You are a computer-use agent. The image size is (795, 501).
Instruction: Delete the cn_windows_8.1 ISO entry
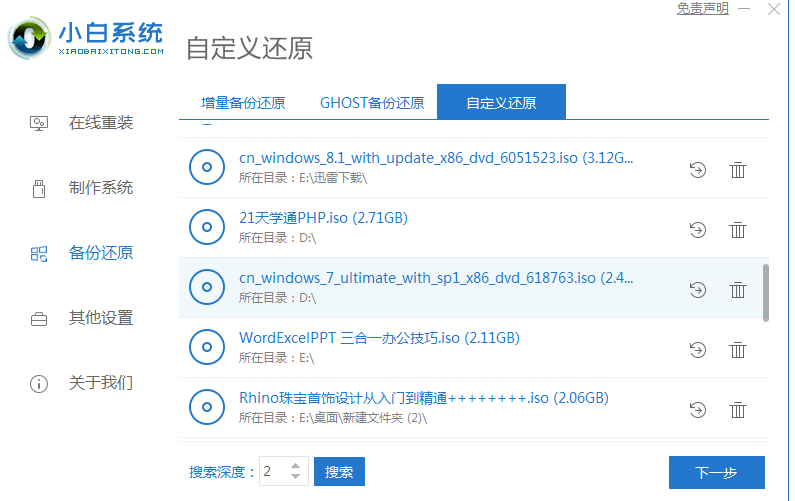[738, 169]
